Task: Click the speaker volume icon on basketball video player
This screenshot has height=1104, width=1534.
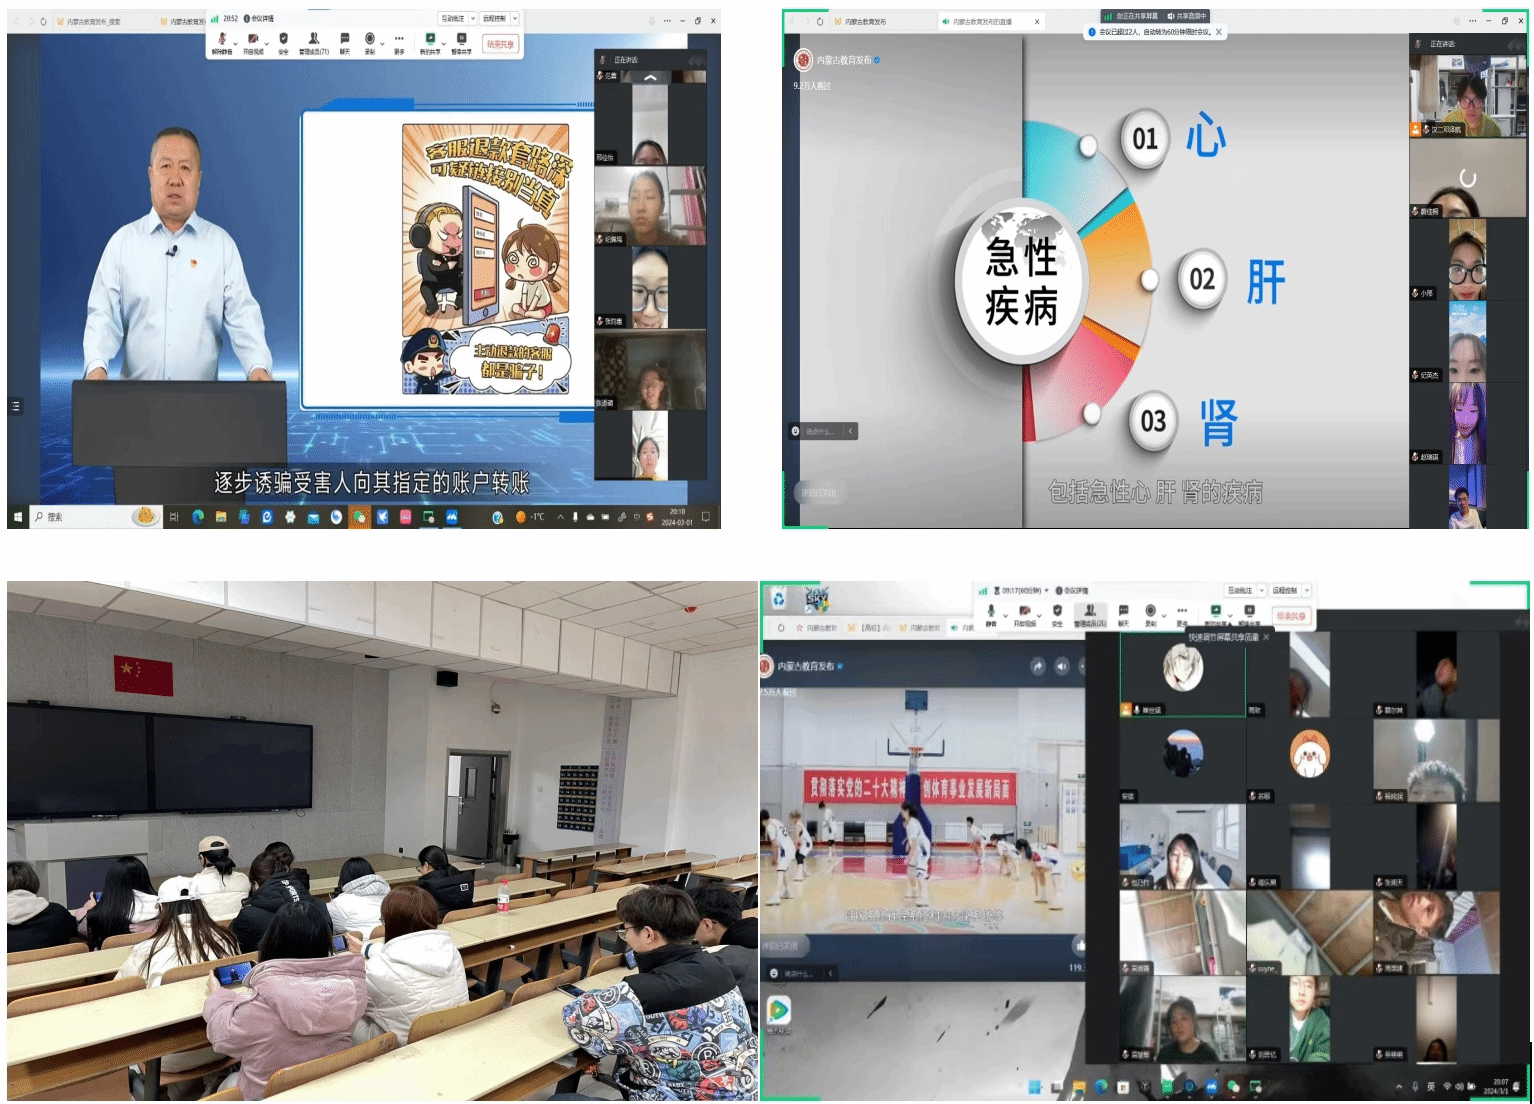Action: pyautogui.click(x=1062, y=666)
